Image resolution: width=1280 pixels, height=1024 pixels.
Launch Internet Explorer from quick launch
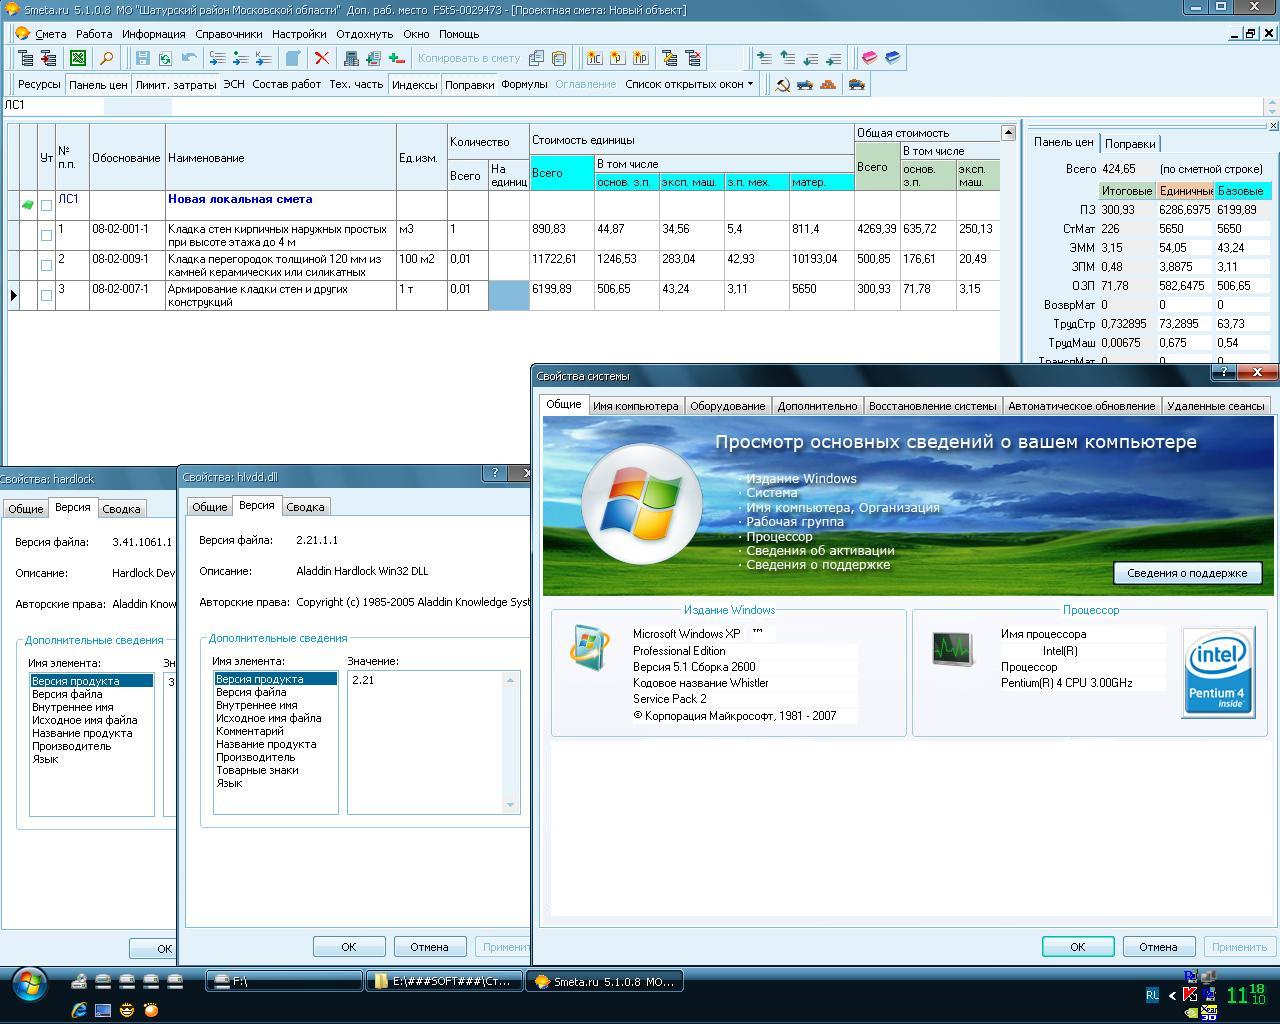(79, 1010)
